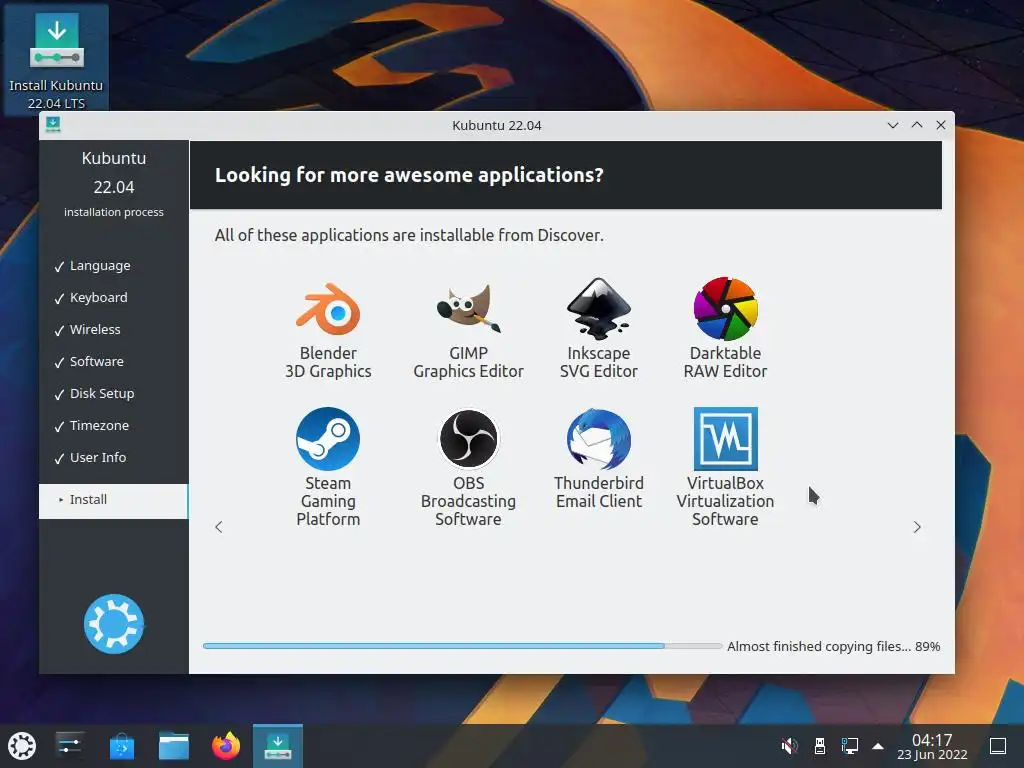Select the Disk Setup step in sidebar
The height and width of the screenshot is (768, 1024).
tap(102, 394)
